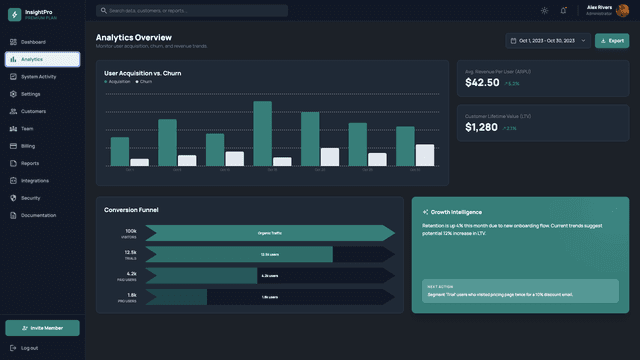Click the 1.8k users pro funnel bar
The height and width of the screenshot is (360, 640).
176,297
